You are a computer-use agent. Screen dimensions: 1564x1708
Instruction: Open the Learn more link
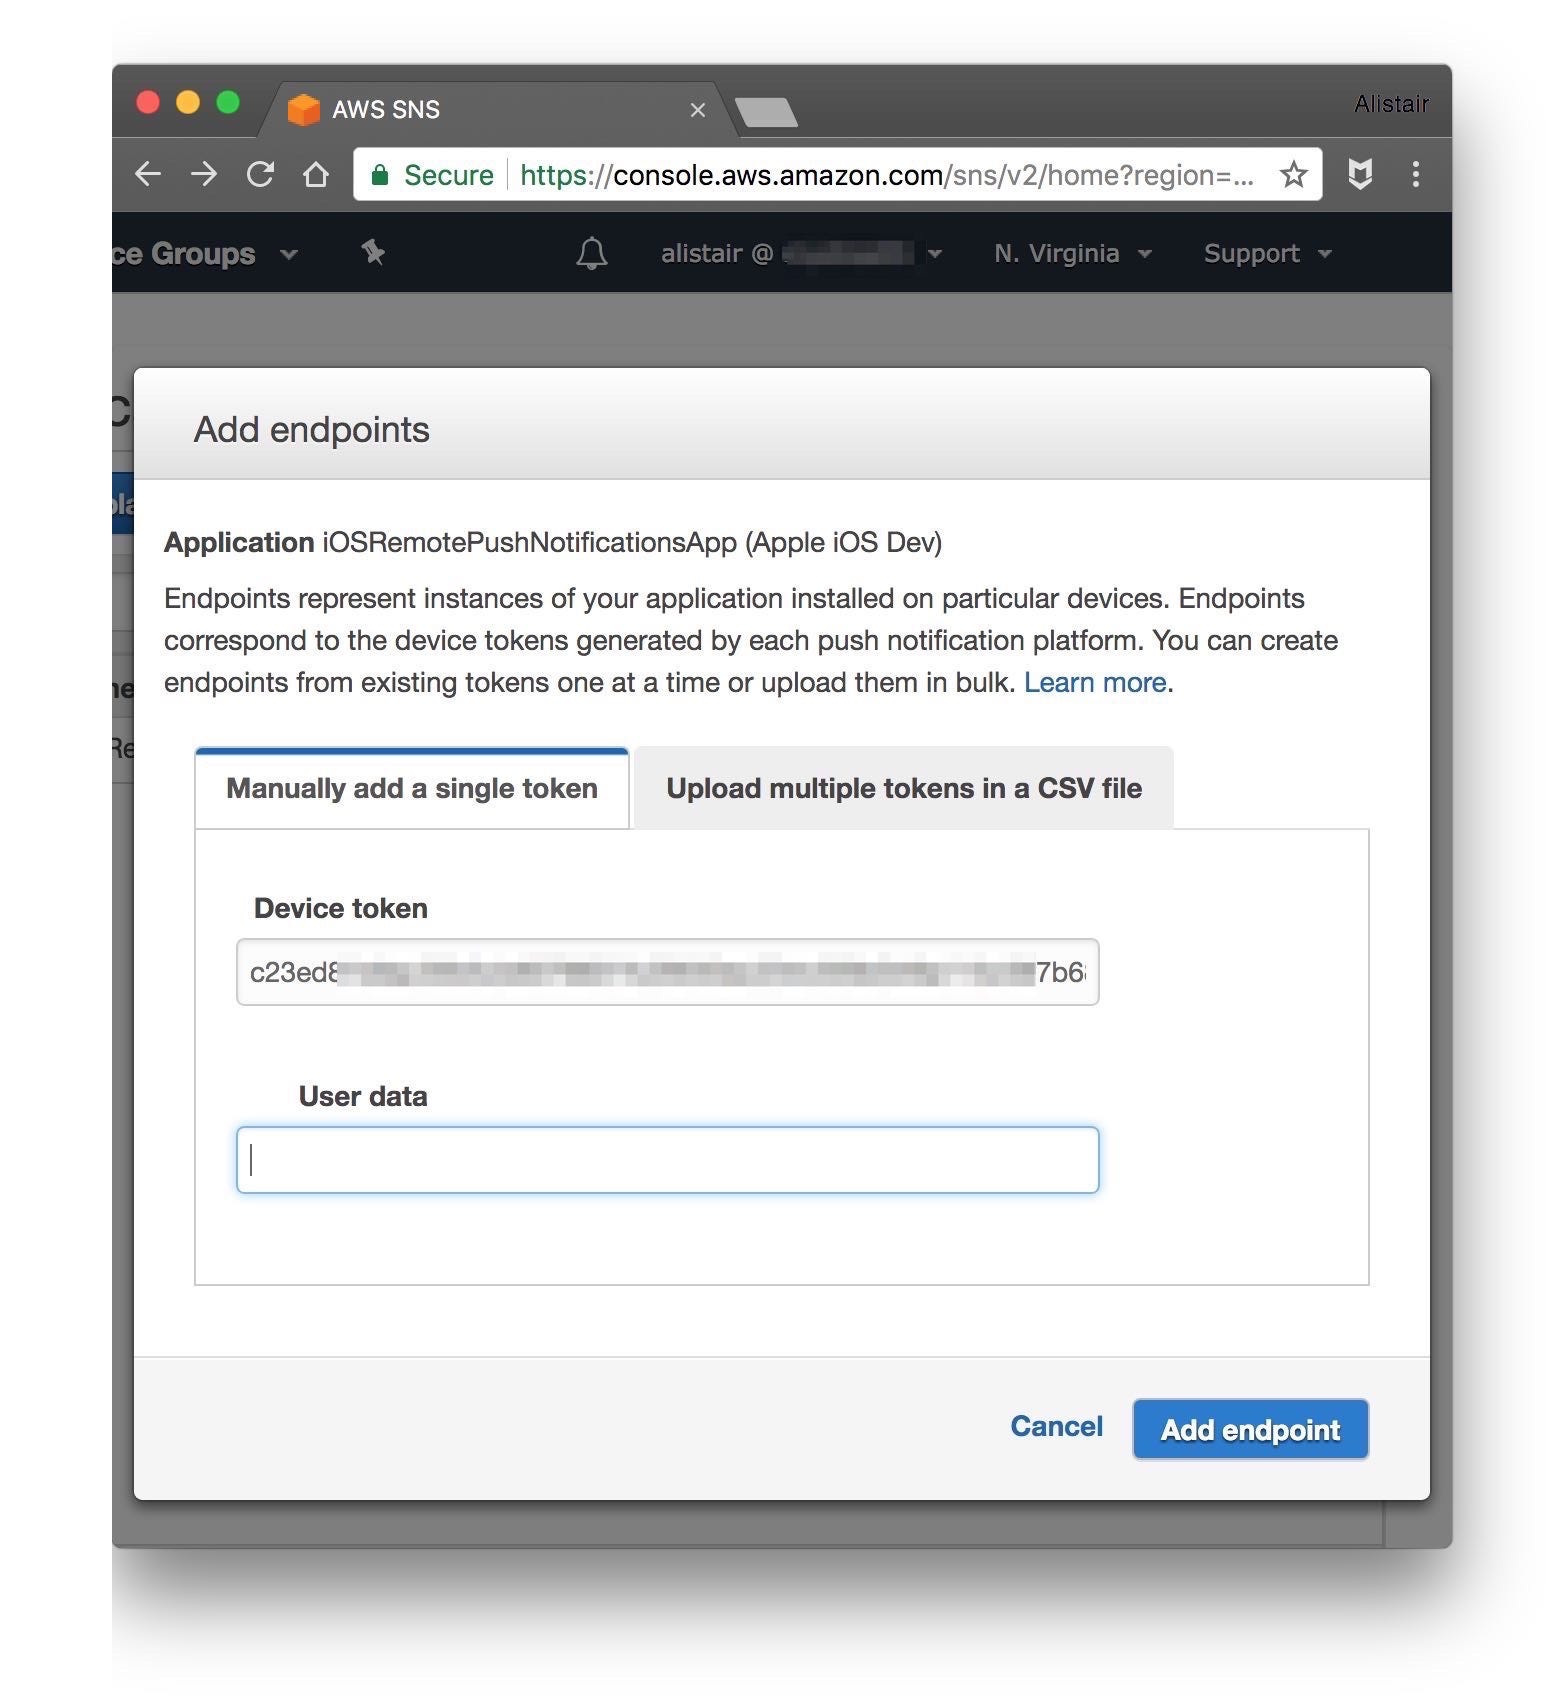pos(1096,682)
